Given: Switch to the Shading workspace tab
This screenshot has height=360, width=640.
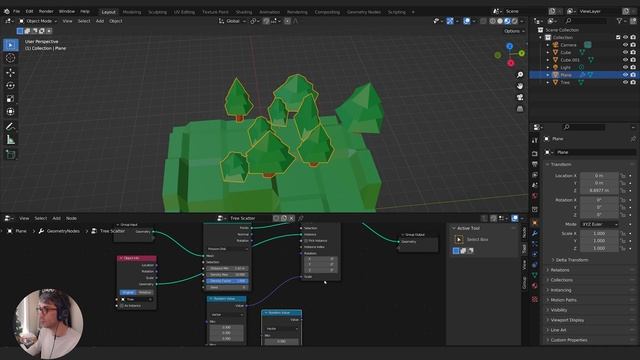Looking at the screenshot, I should pos(244,12).
